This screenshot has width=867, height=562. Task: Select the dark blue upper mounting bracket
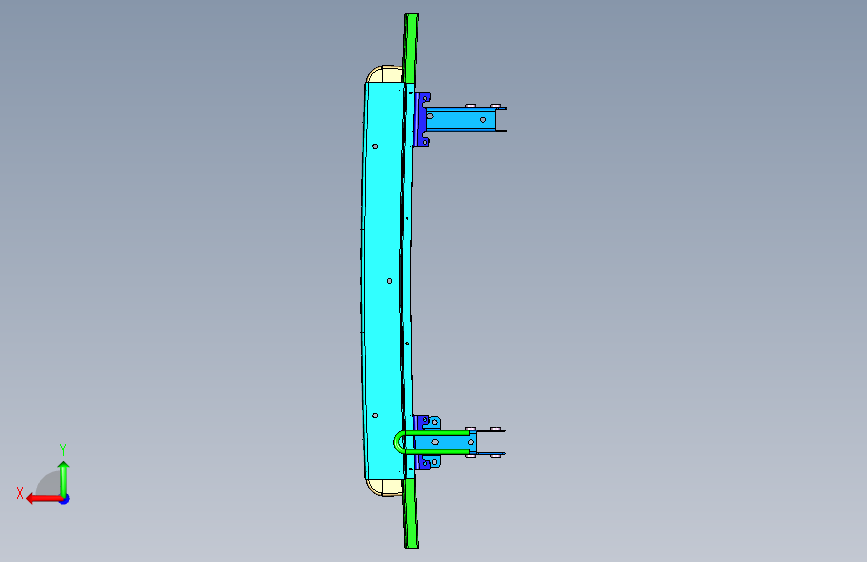422,119
